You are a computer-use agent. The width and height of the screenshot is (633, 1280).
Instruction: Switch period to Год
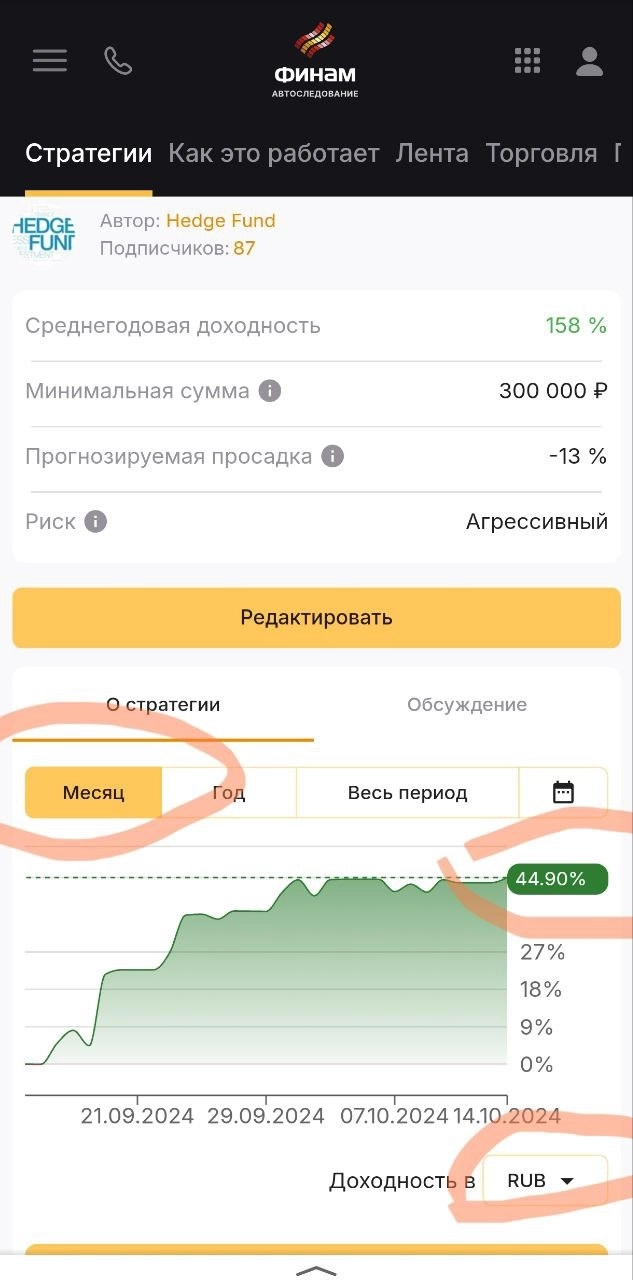pos(229,791)
